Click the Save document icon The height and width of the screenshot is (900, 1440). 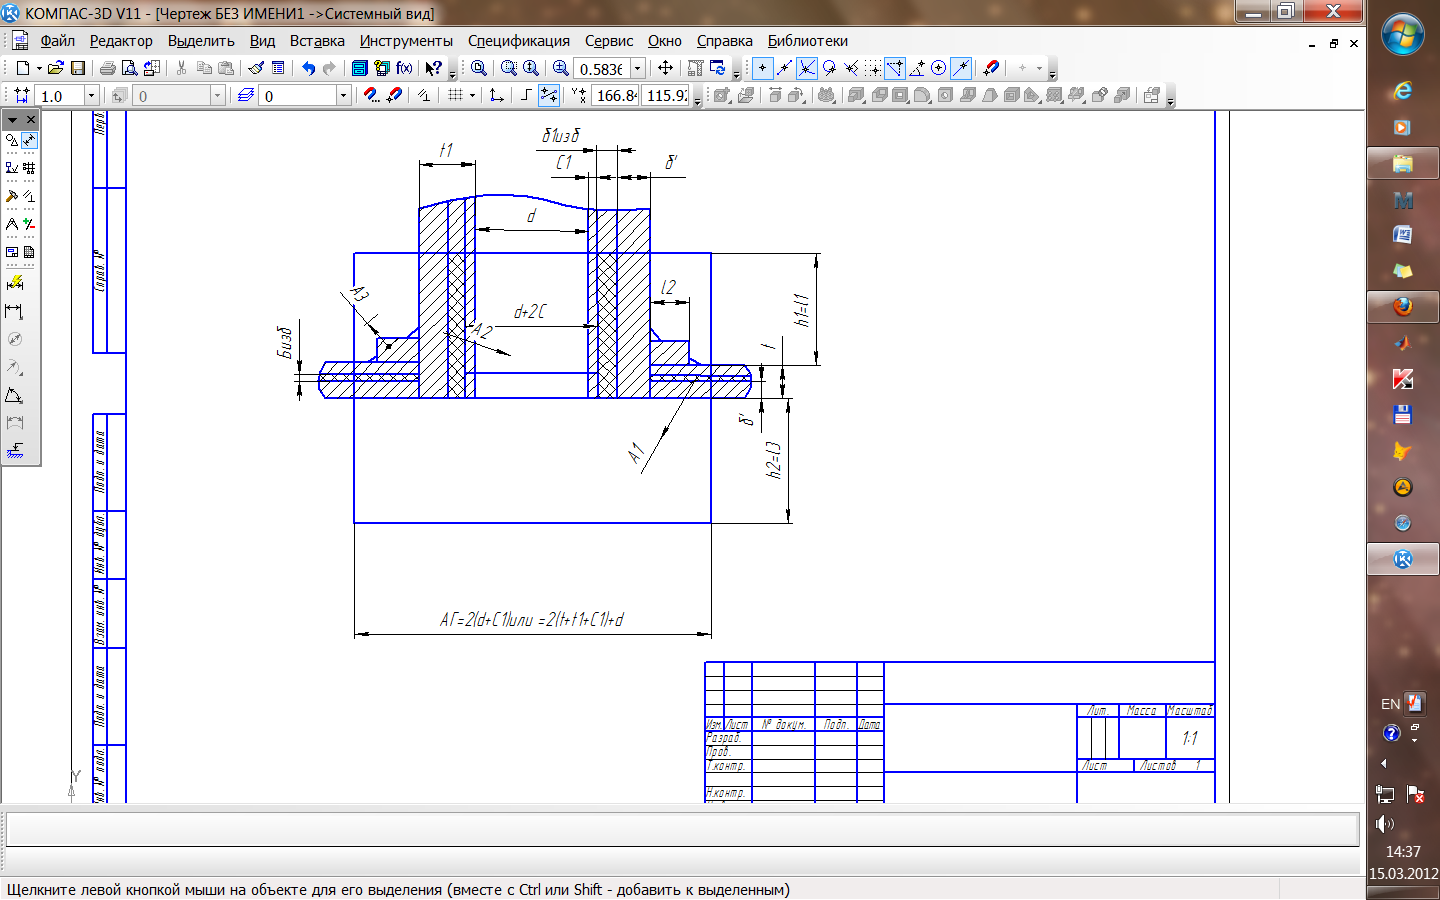(x=78, y=68)
